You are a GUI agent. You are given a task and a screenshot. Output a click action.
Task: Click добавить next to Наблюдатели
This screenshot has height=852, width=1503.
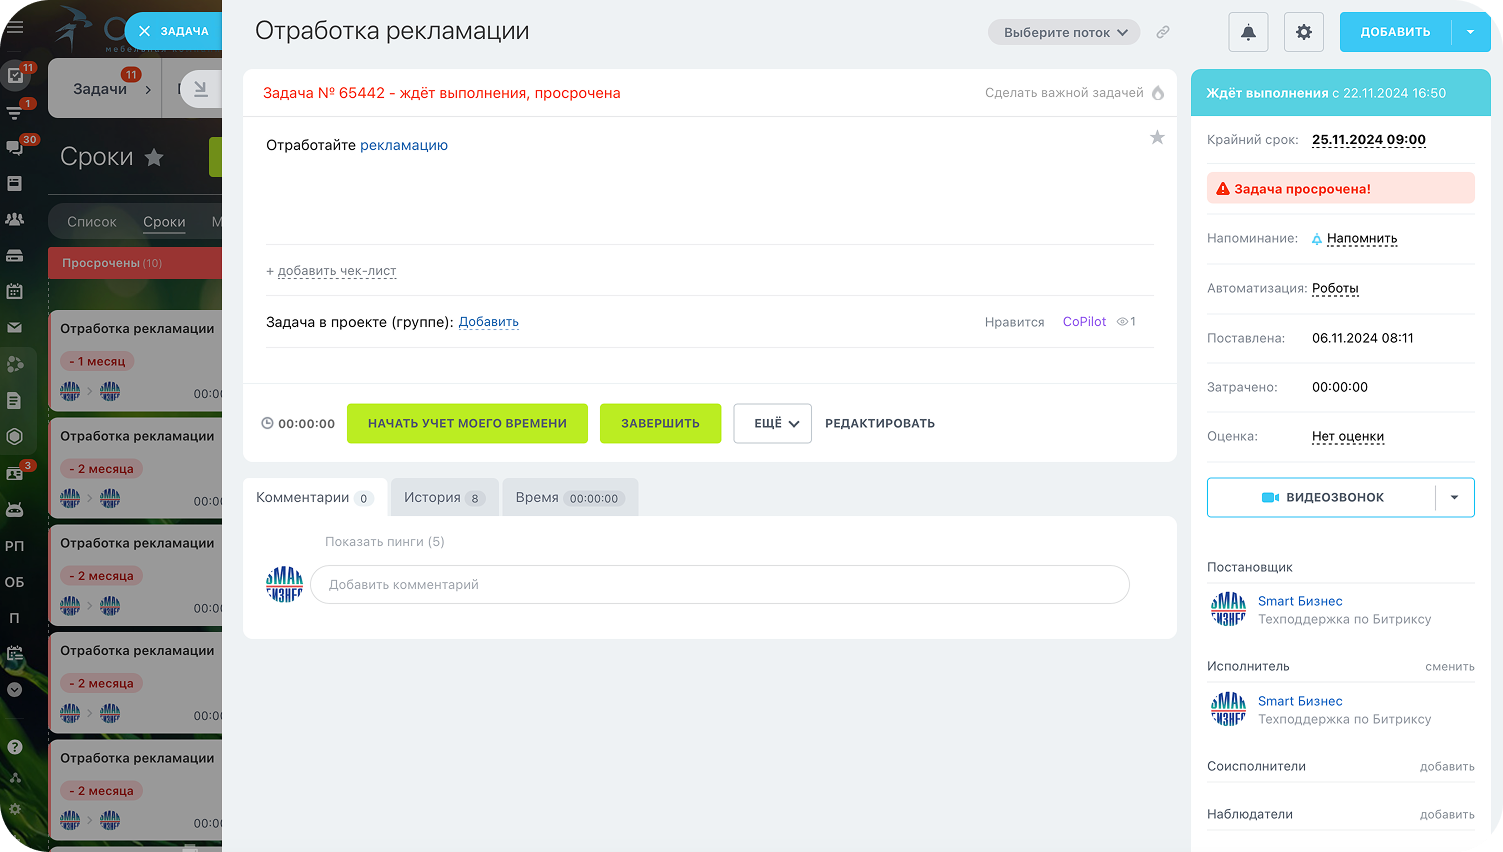point(1447,815)
